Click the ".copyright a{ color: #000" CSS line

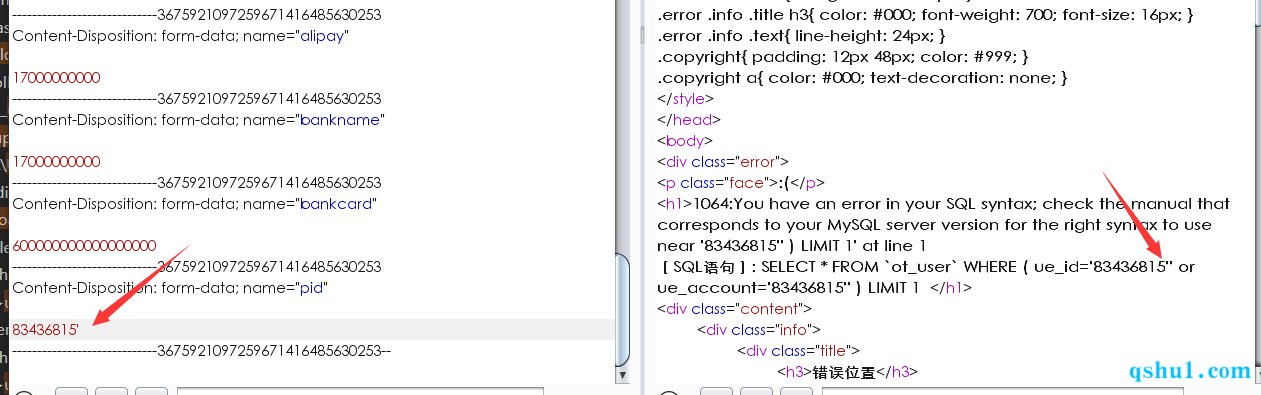(863, 78)
